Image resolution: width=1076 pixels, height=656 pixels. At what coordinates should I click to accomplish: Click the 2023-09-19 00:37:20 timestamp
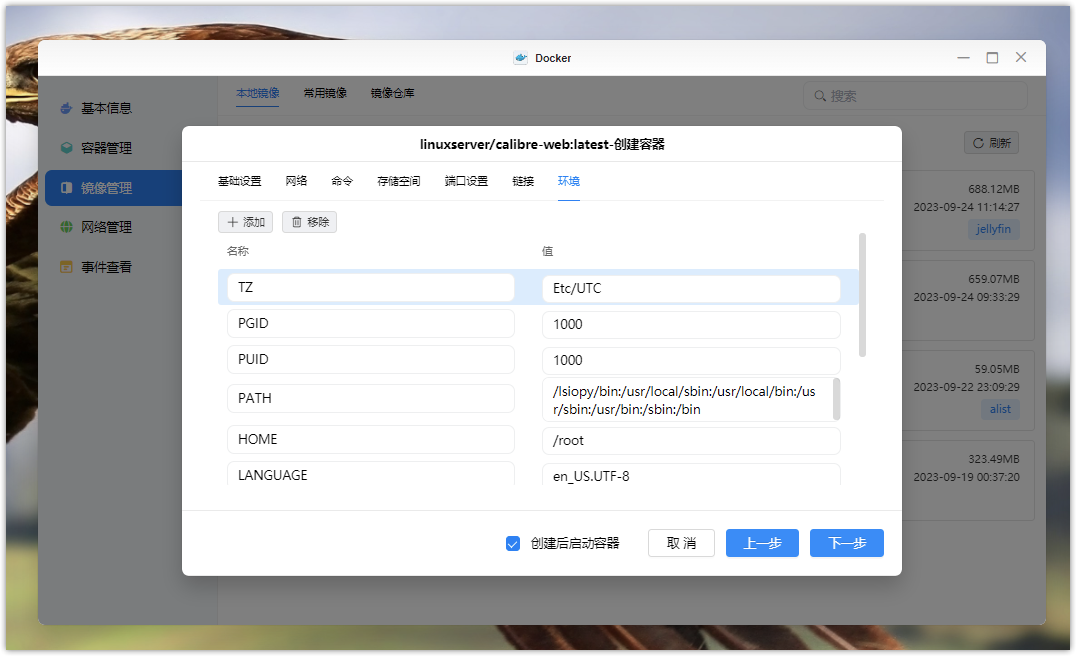coord(966,477)
